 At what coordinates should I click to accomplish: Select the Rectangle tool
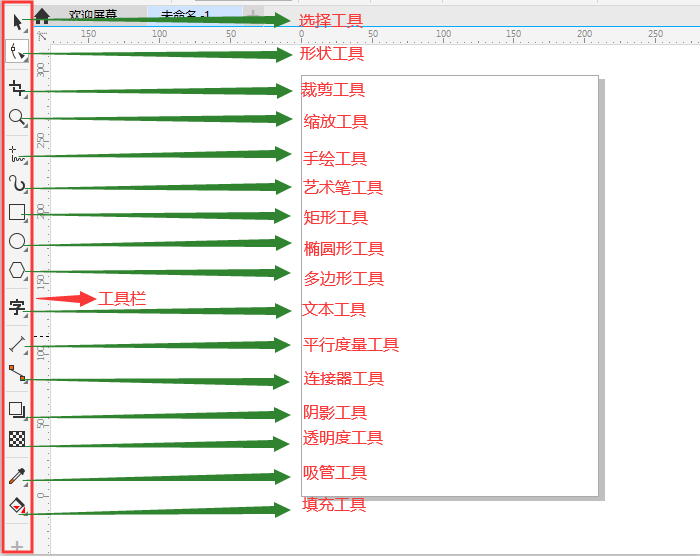(17, 213)
